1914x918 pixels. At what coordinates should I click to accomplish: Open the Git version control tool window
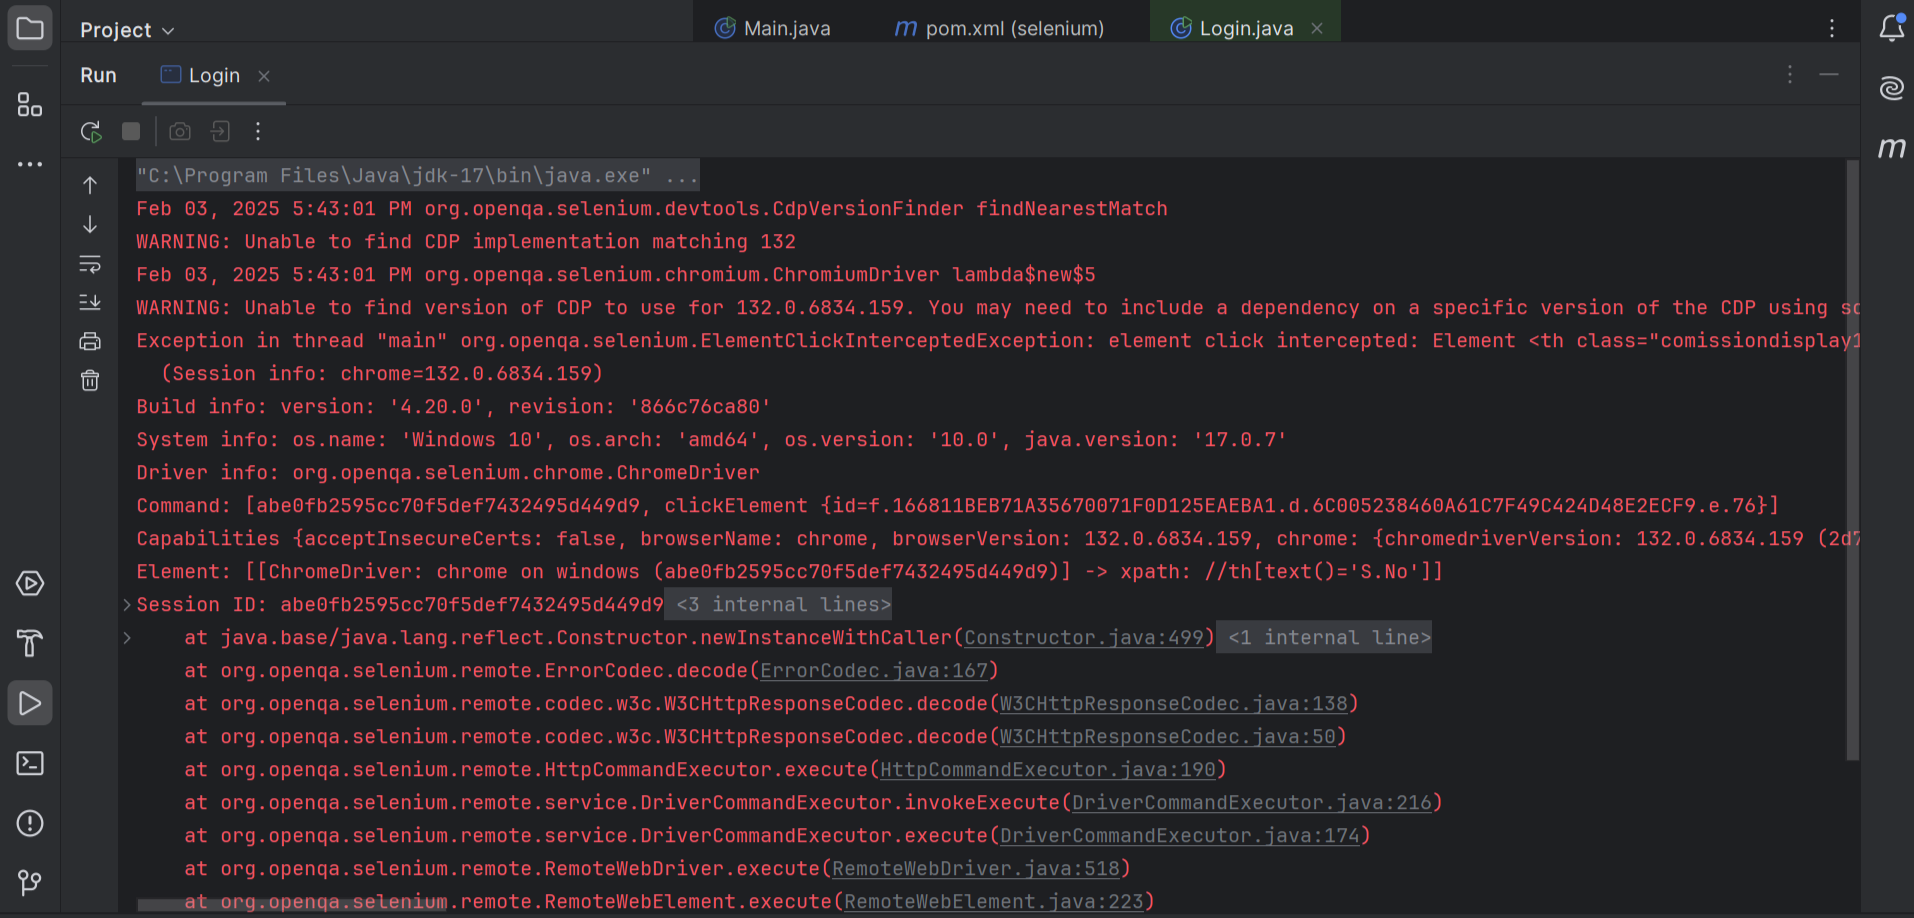pos(30,882)
